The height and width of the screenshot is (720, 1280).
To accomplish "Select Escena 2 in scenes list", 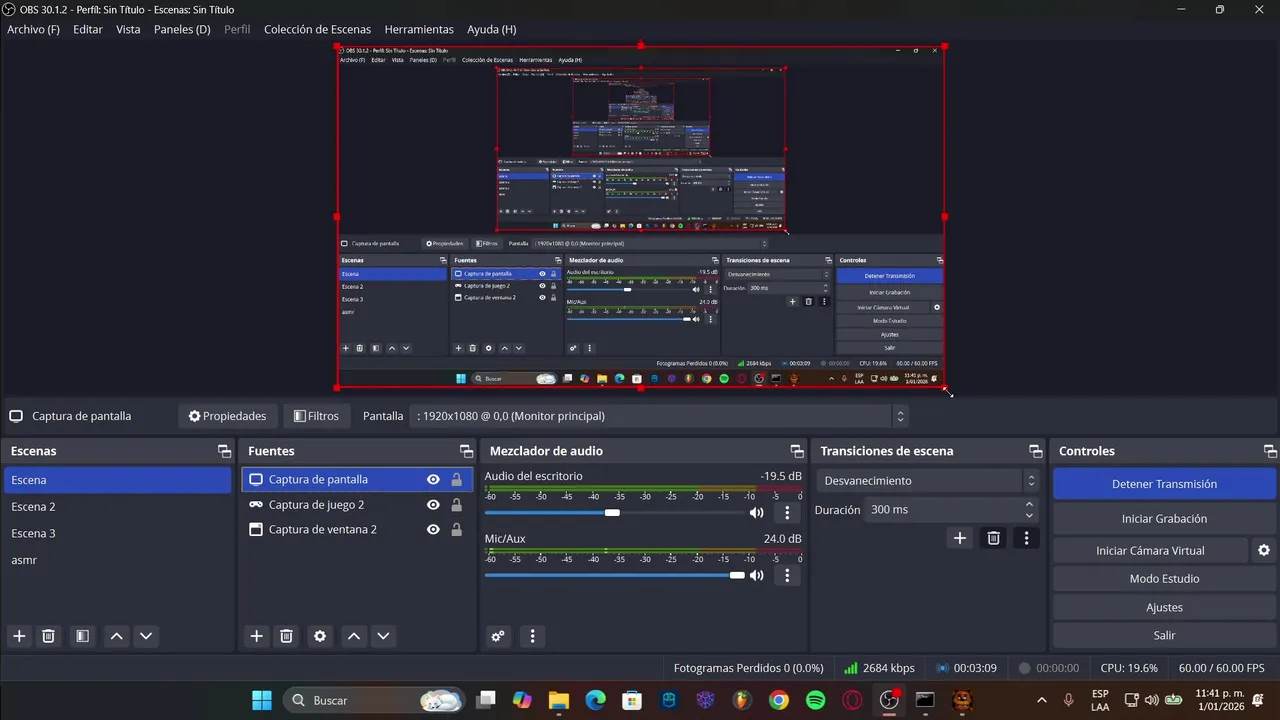I will [118, 507].
